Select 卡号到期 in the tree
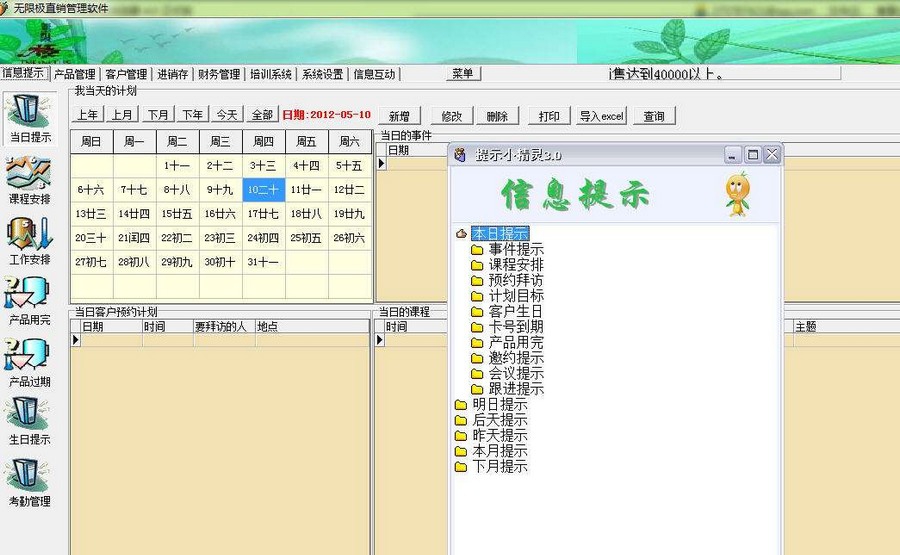Viewport: 900px width, 555px height. 516,327
